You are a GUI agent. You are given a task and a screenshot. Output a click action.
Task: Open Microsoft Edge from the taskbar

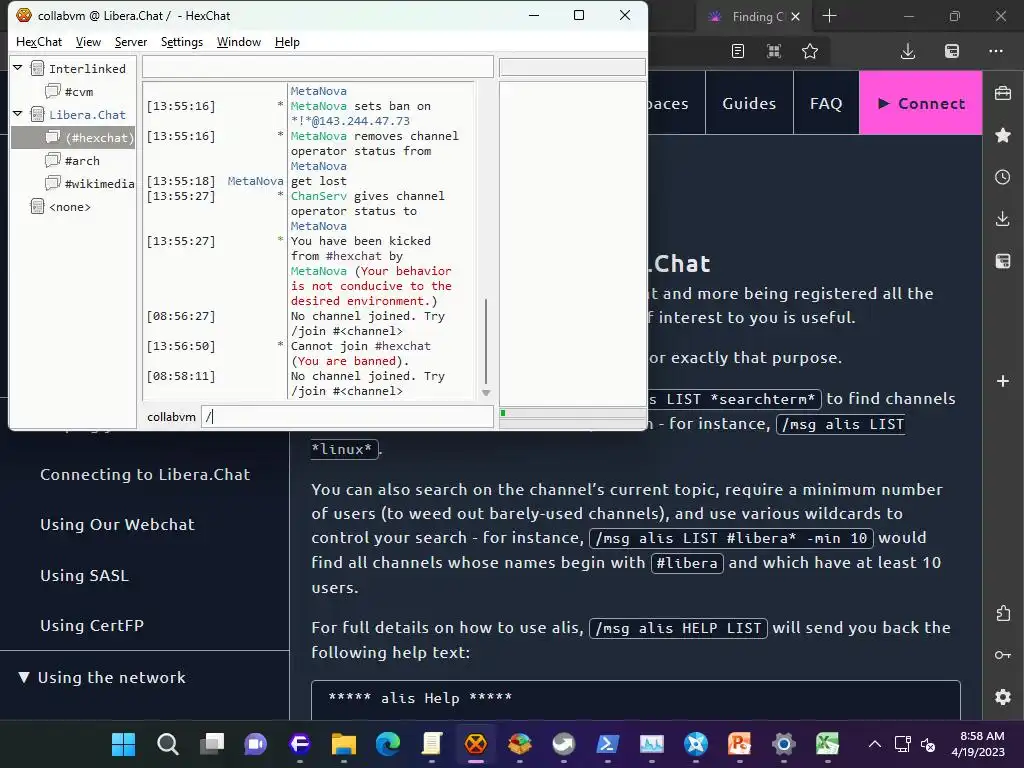coord(388,744)
